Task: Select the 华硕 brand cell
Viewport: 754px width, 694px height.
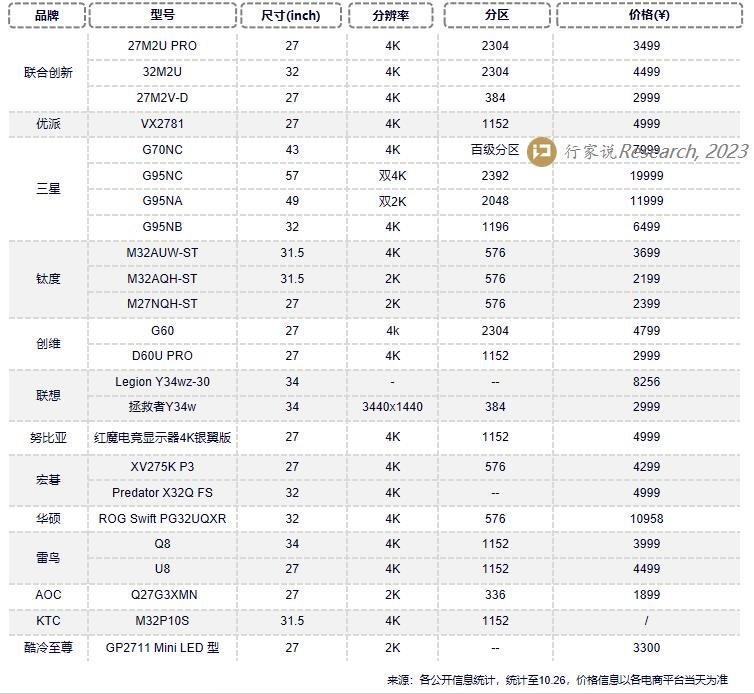Action: coord(48,519)
